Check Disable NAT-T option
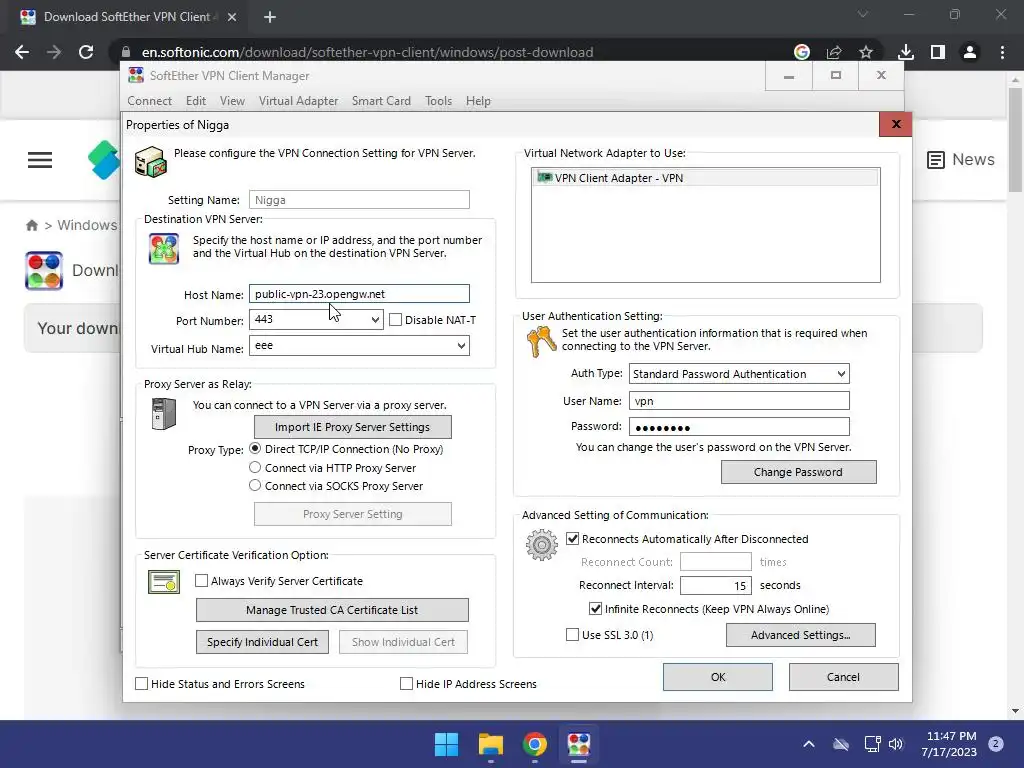 click(x=395, y=320)
